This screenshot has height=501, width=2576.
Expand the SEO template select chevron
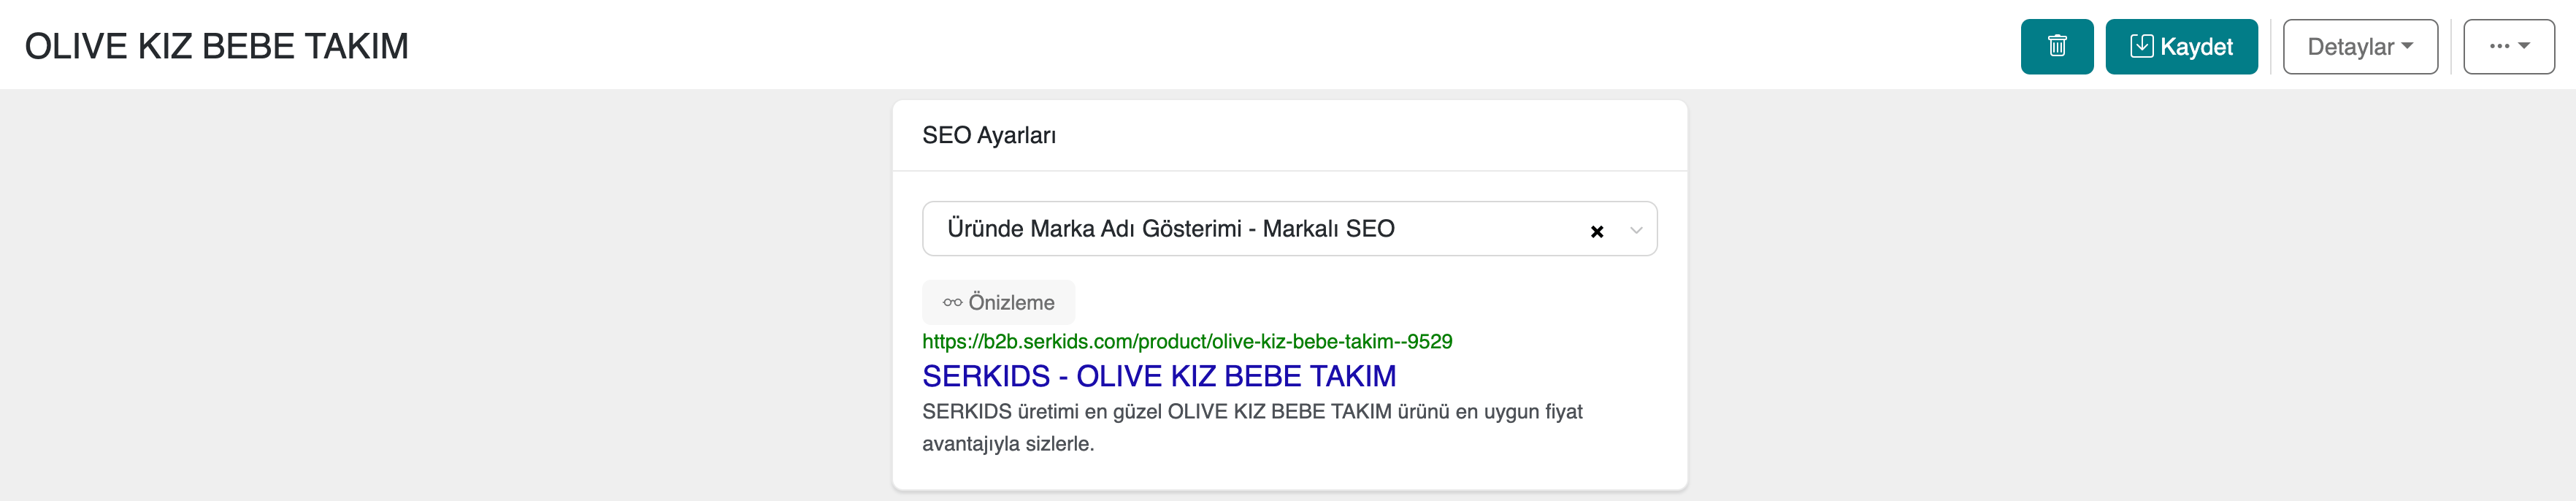click(x=1636, y=230)
